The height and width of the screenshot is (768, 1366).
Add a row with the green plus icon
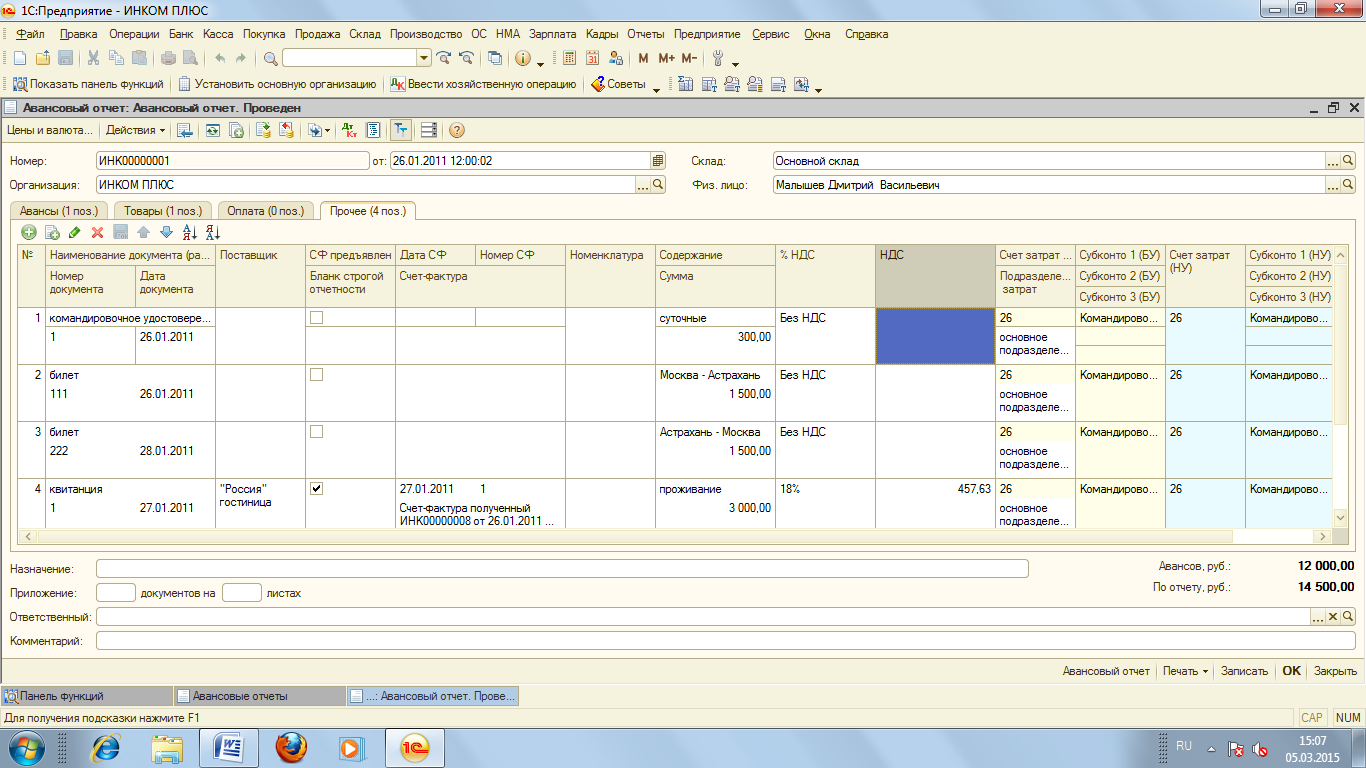29,232
